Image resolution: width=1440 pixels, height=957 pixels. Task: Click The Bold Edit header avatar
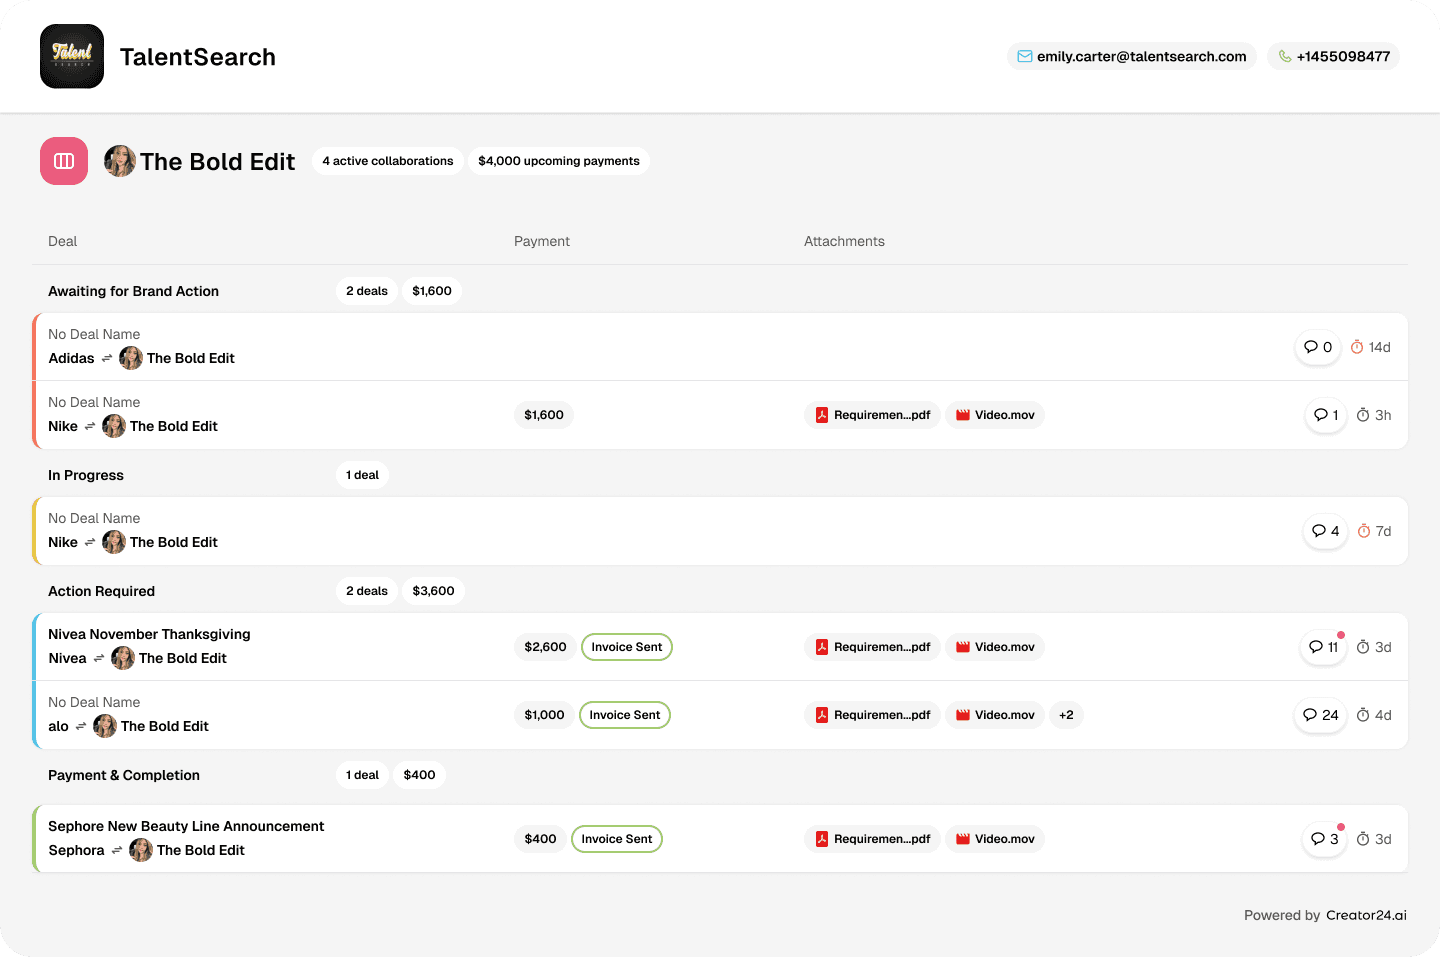[120, 161]
